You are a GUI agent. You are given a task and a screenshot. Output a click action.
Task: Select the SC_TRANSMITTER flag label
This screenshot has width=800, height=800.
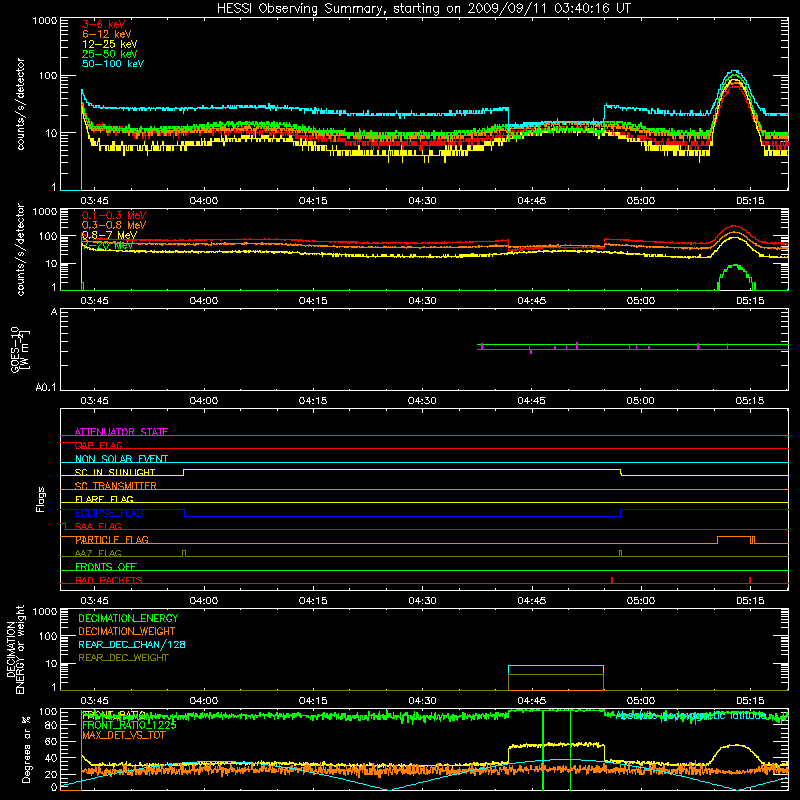point(116,486)
